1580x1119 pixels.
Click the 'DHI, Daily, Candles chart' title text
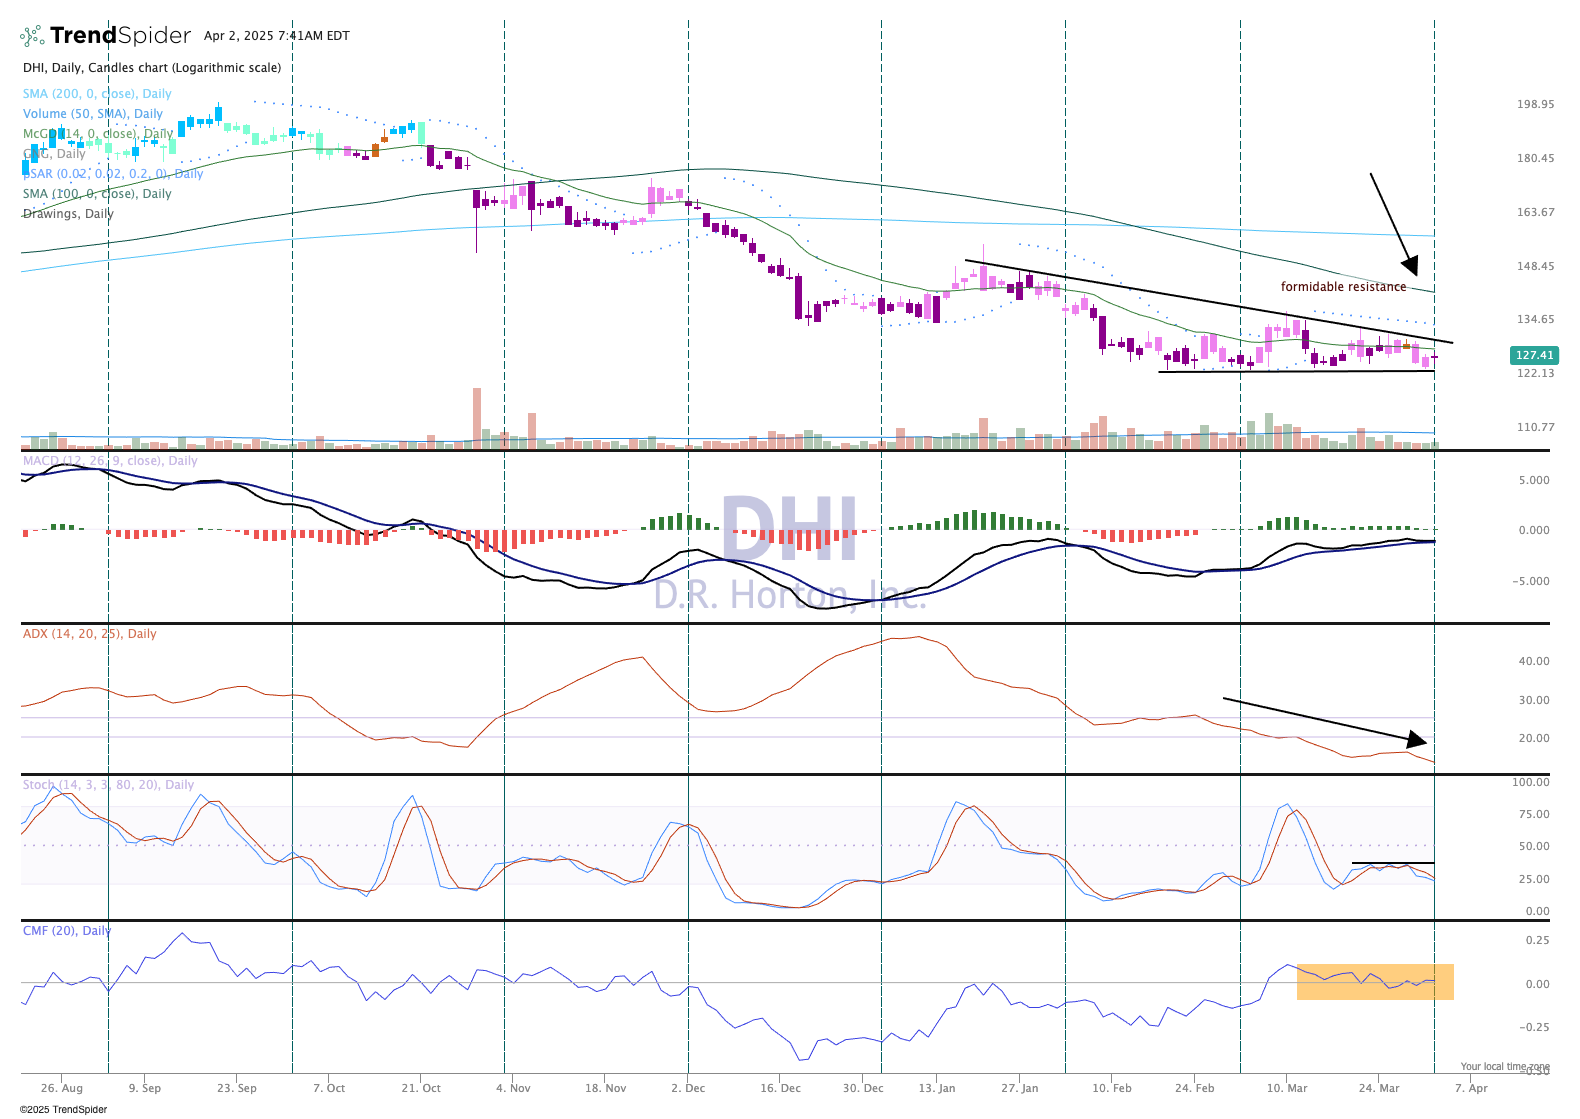click(x=152, y=68)
